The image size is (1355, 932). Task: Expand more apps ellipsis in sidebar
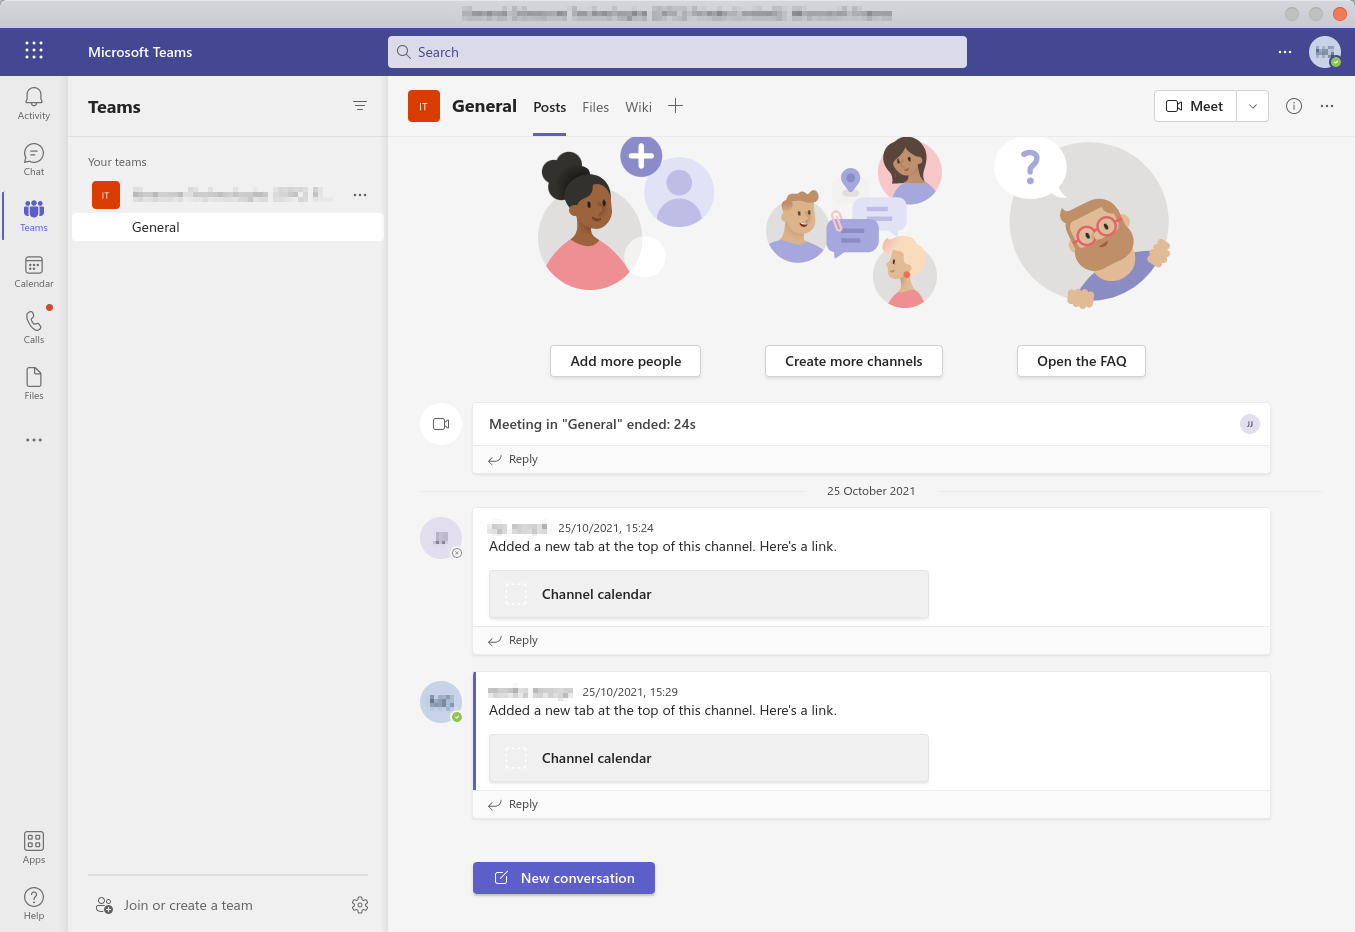34,440
